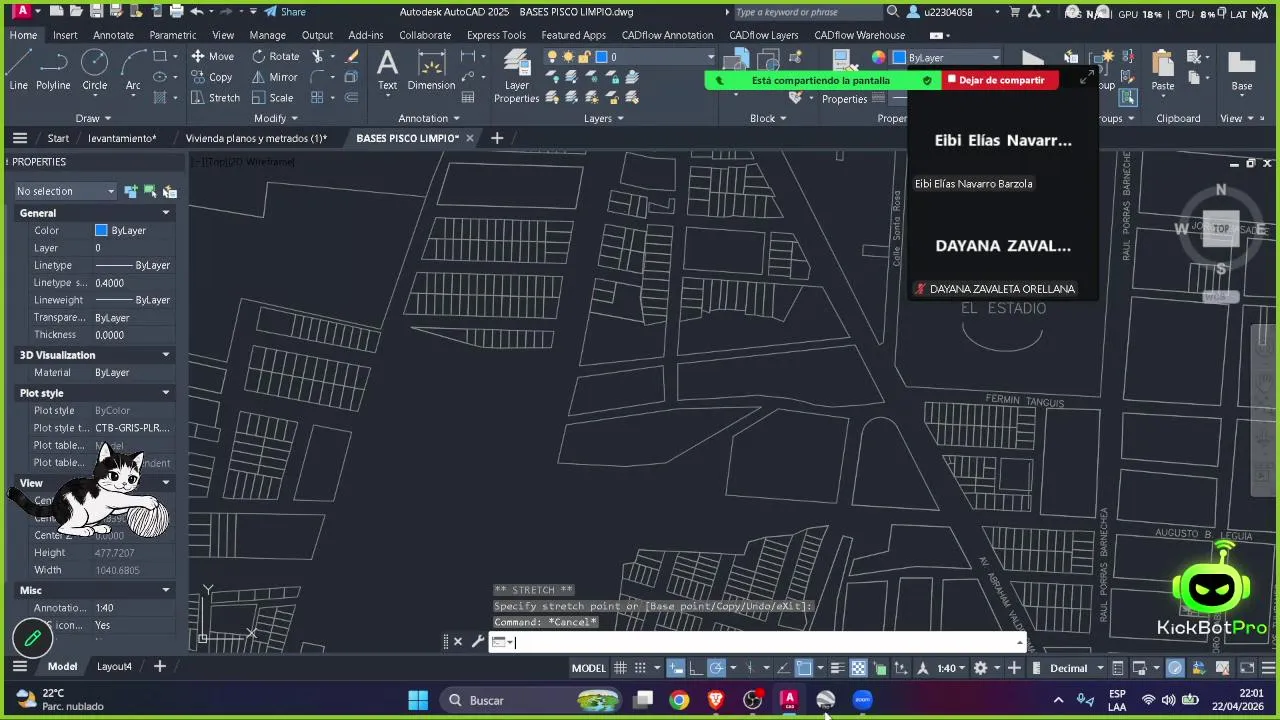The height and width of the screenshot is (720, 1280).
Task: Select the Line tool
Action: coord(18,70)
